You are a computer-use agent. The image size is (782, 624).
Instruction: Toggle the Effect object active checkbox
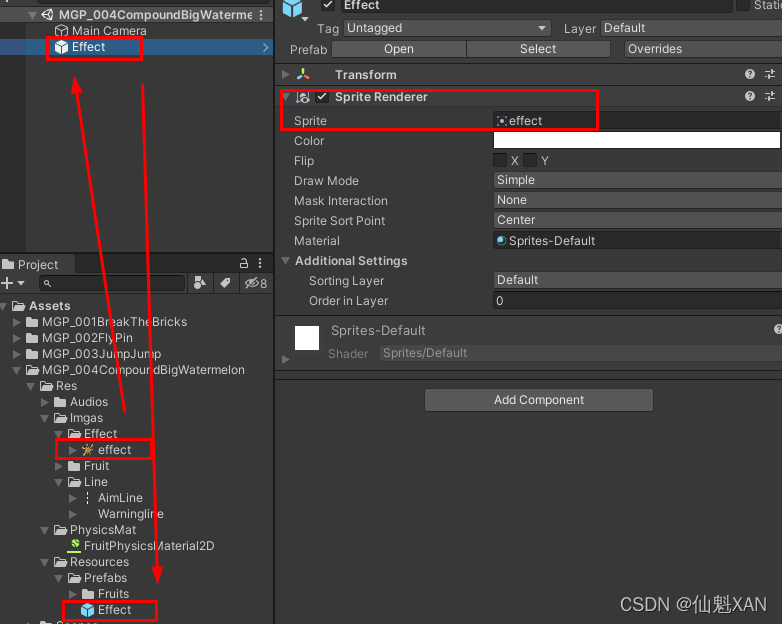click(x=328, y=5)
